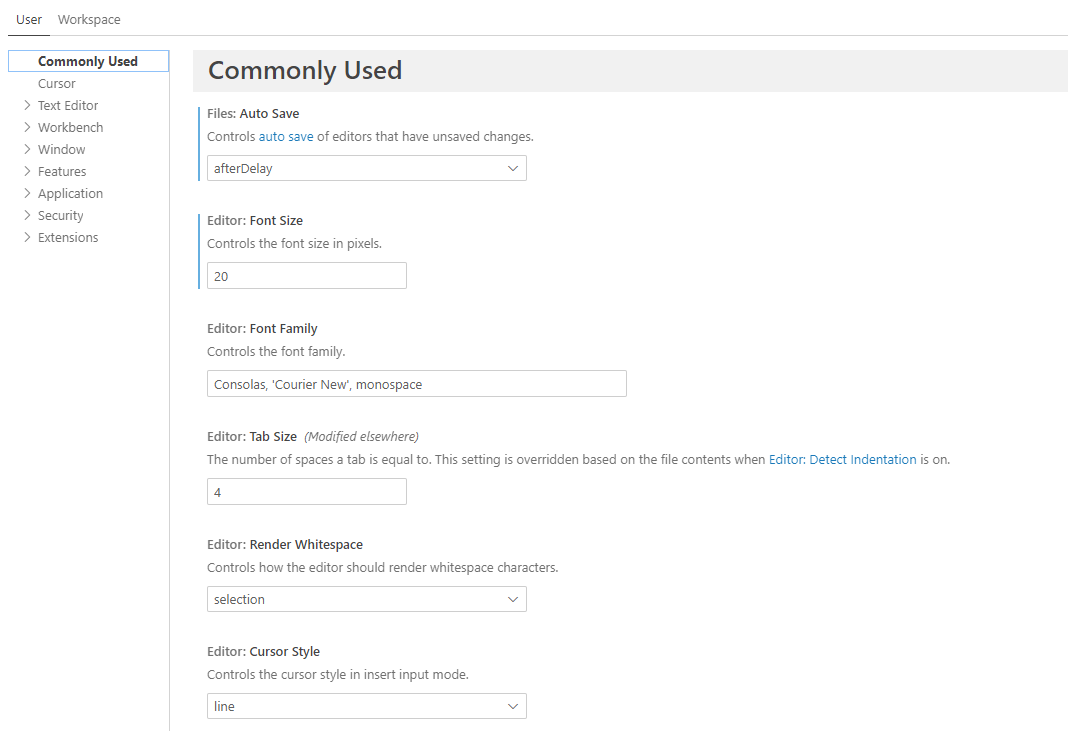Open the Render Whitespace dropdown

366,600
